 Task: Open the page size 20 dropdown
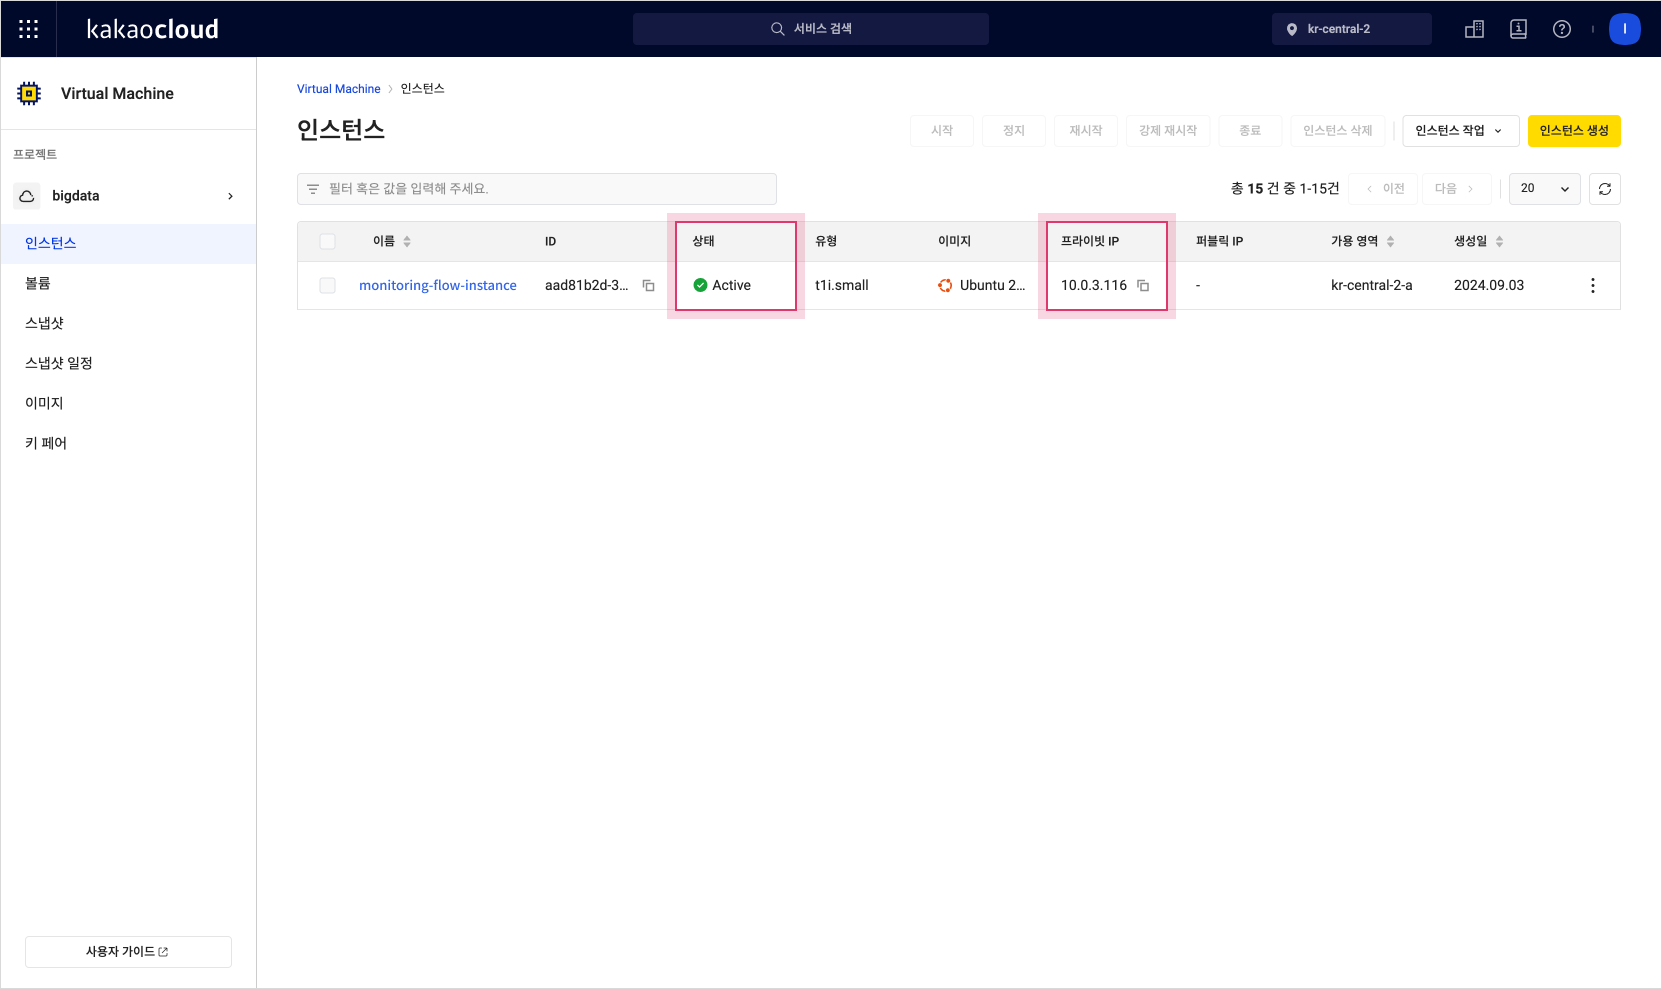[1545, 188]
